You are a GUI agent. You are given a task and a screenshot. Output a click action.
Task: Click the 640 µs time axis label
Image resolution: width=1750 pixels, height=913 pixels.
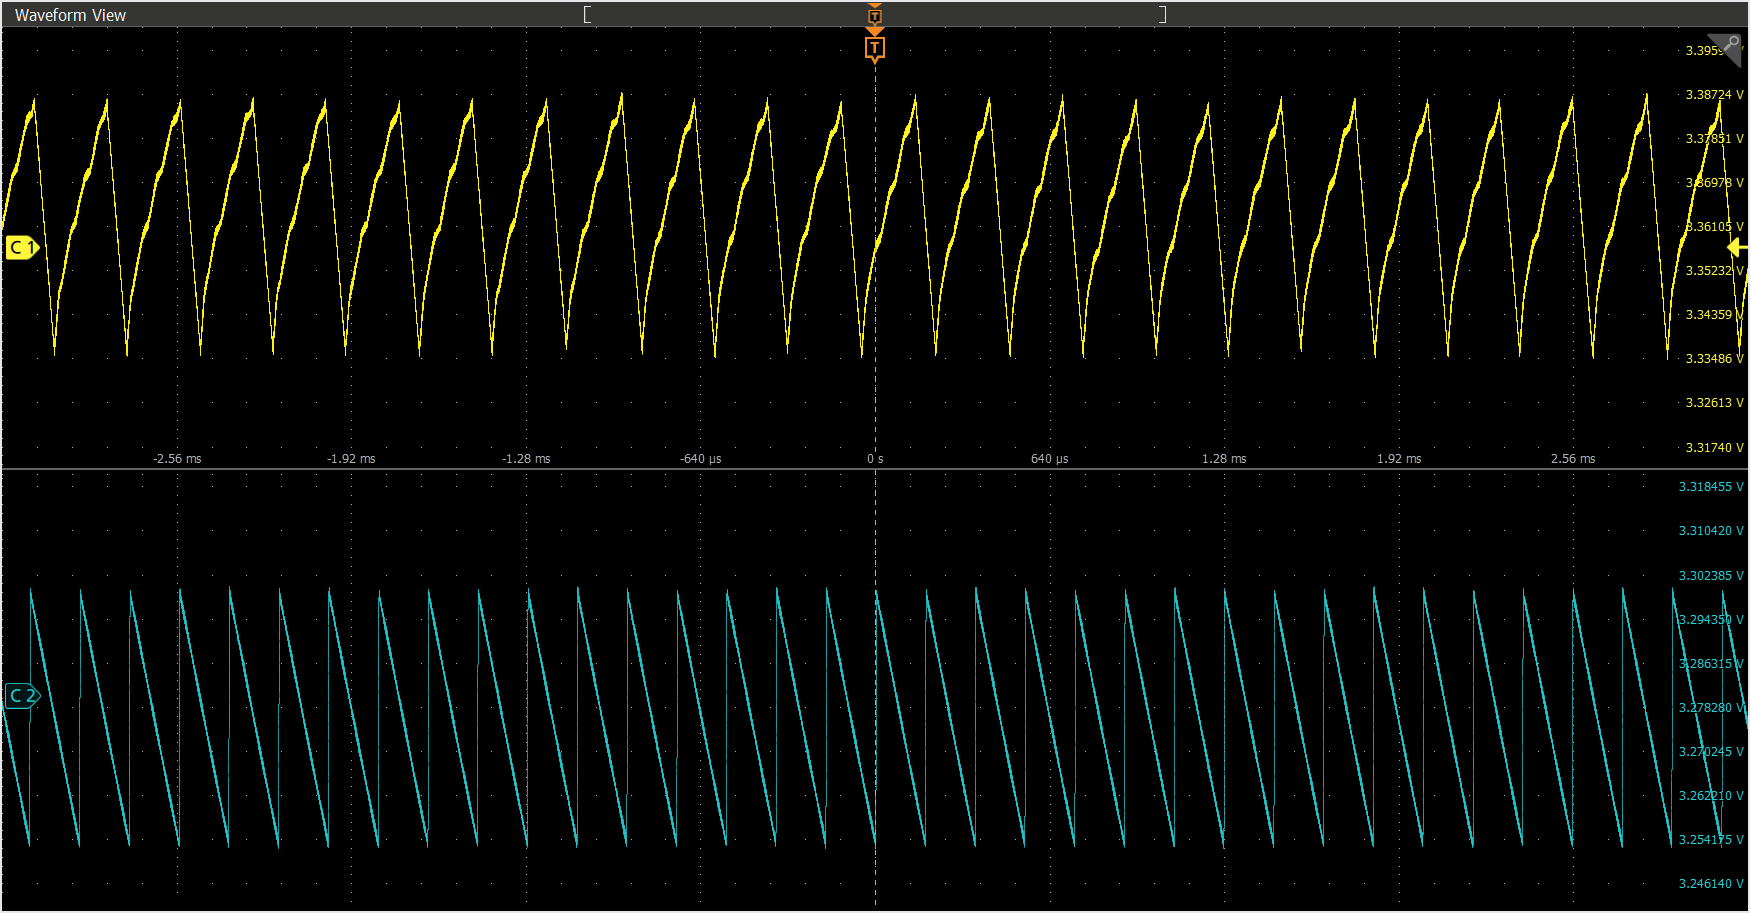click(x=1049, y=459)
